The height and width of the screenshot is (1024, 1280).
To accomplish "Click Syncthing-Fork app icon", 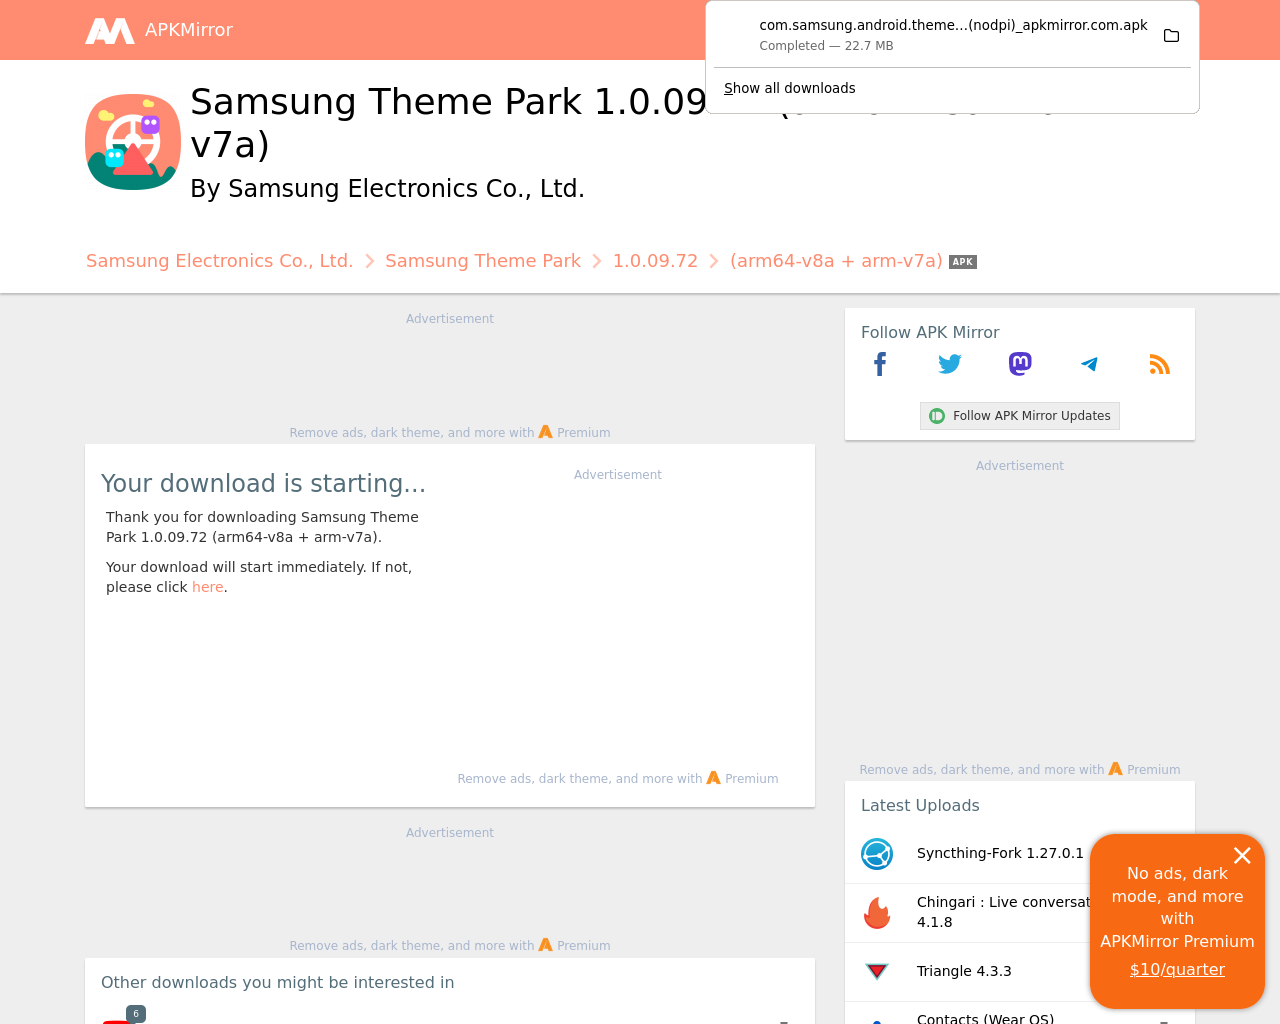I will pyautogui.click(x=877, y=854).
